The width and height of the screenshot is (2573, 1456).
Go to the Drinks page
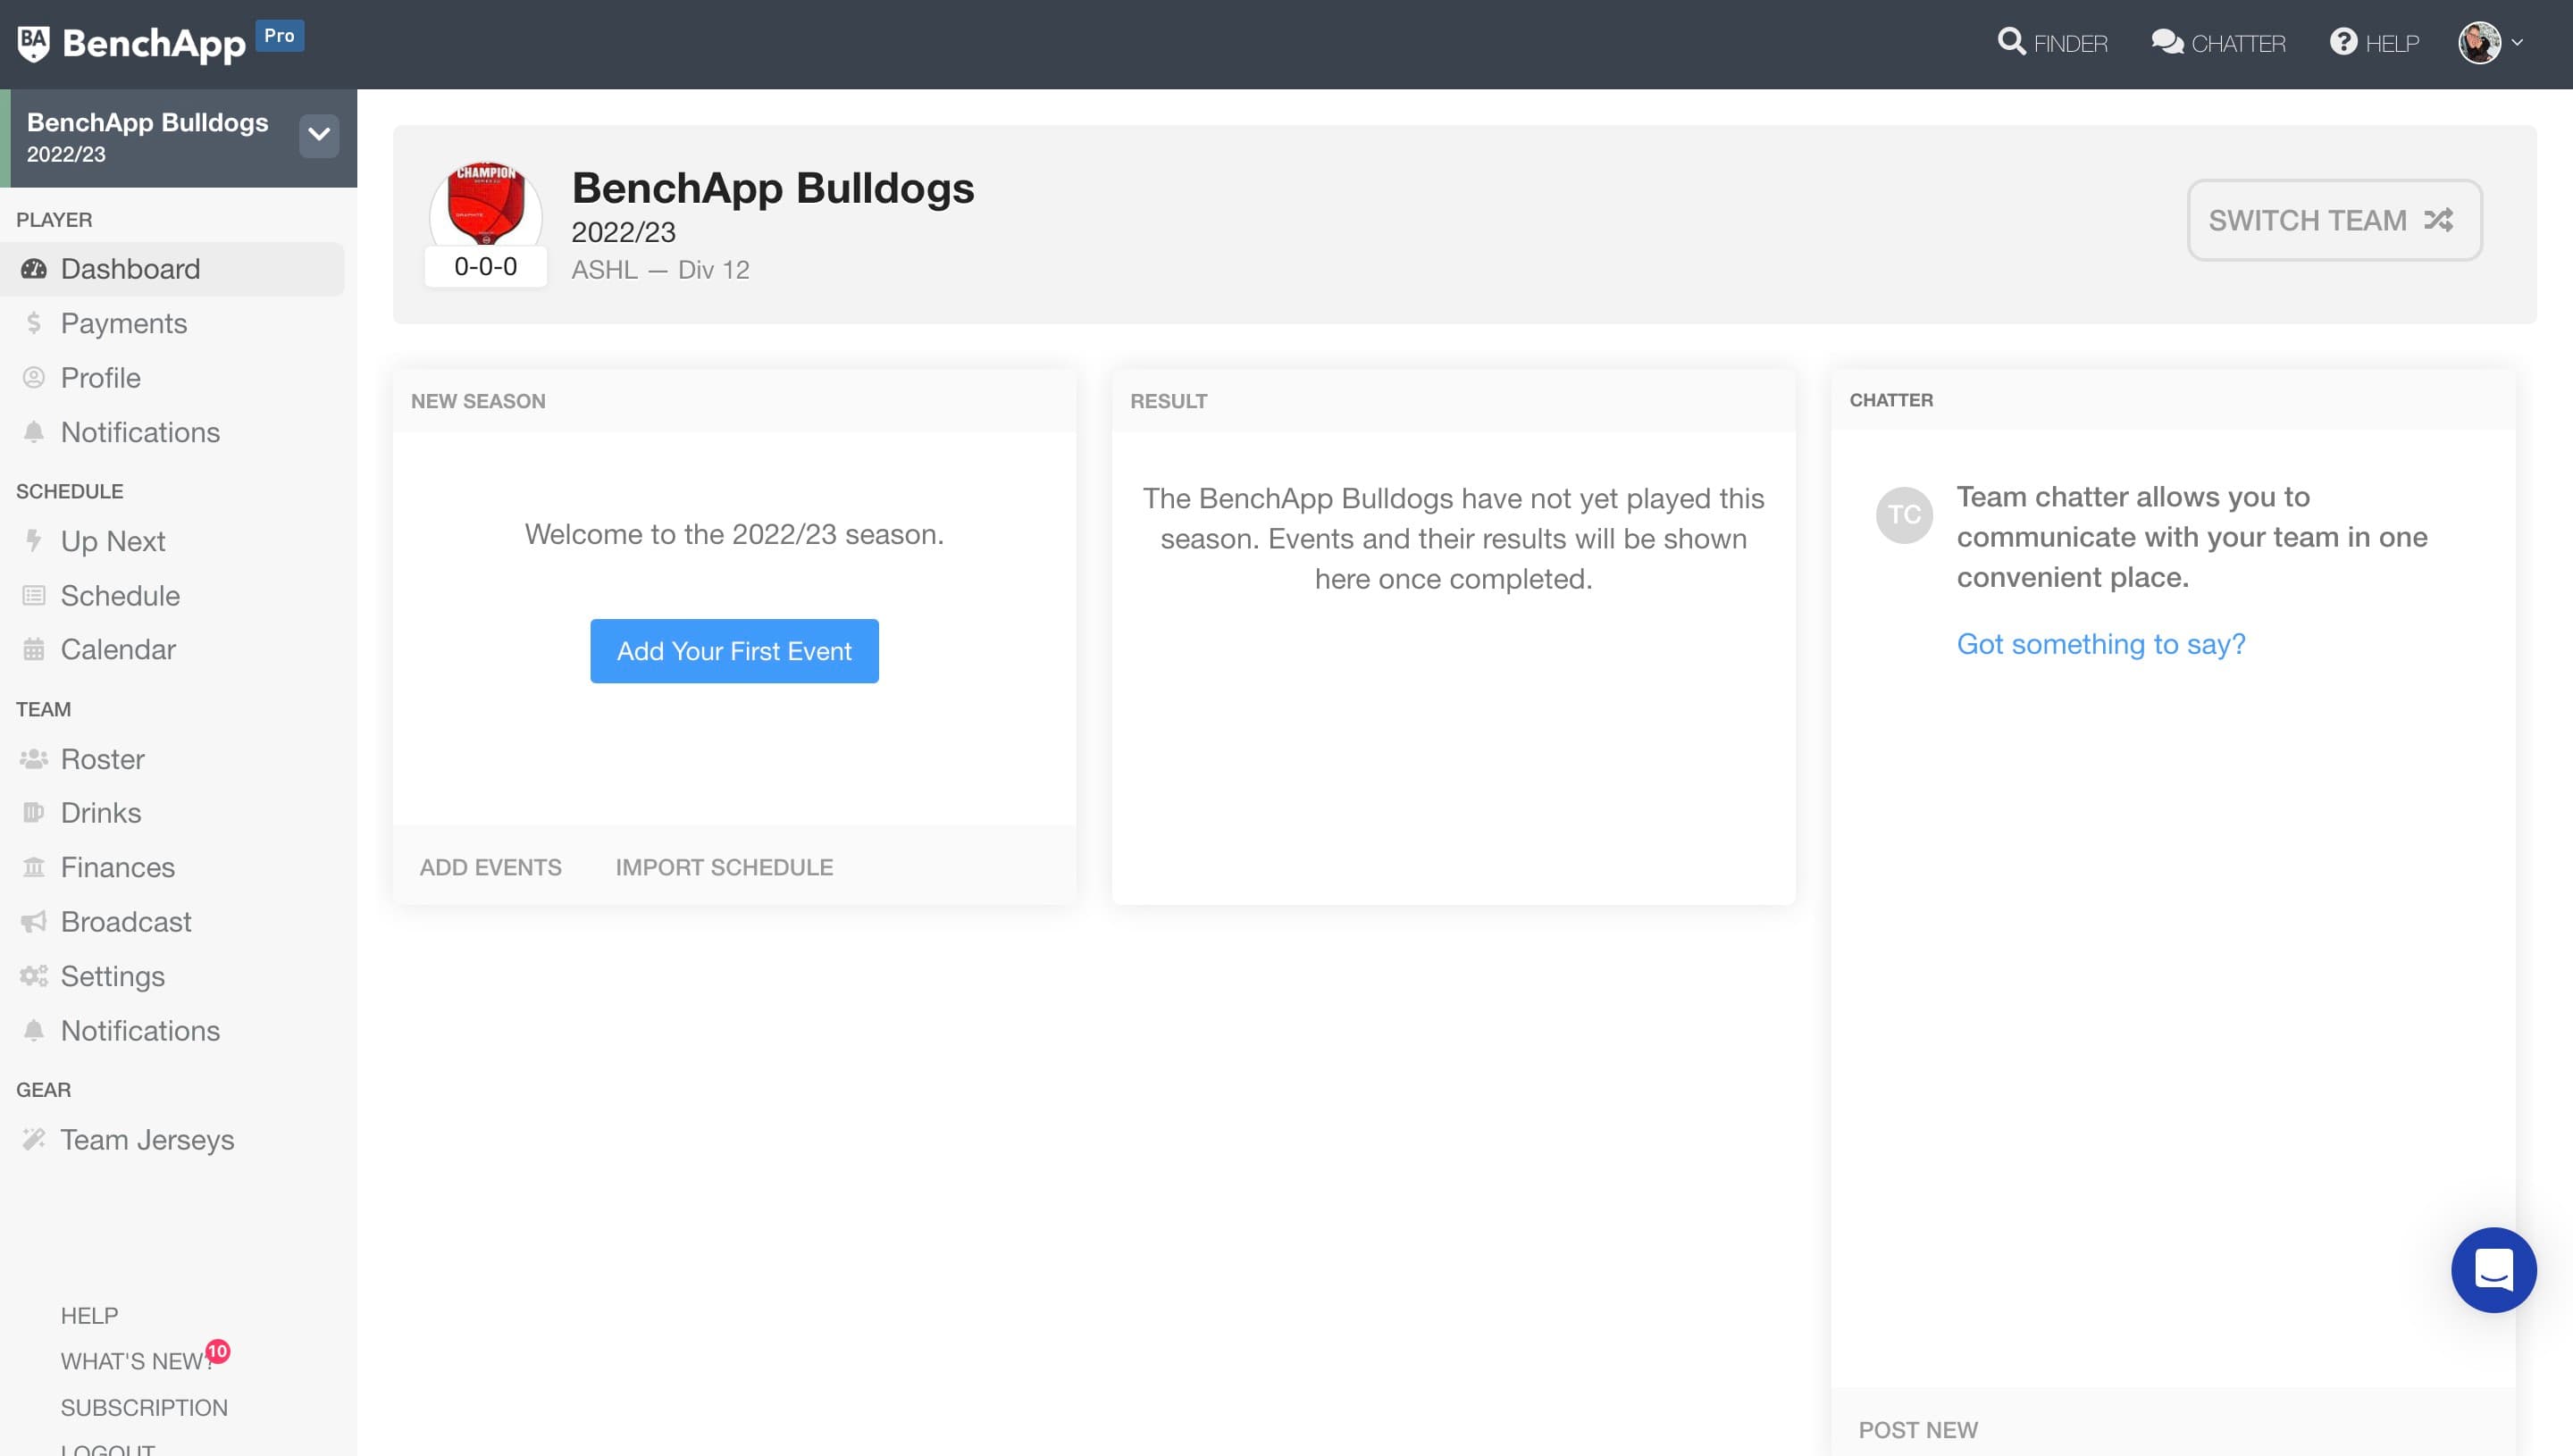[101, 813]
